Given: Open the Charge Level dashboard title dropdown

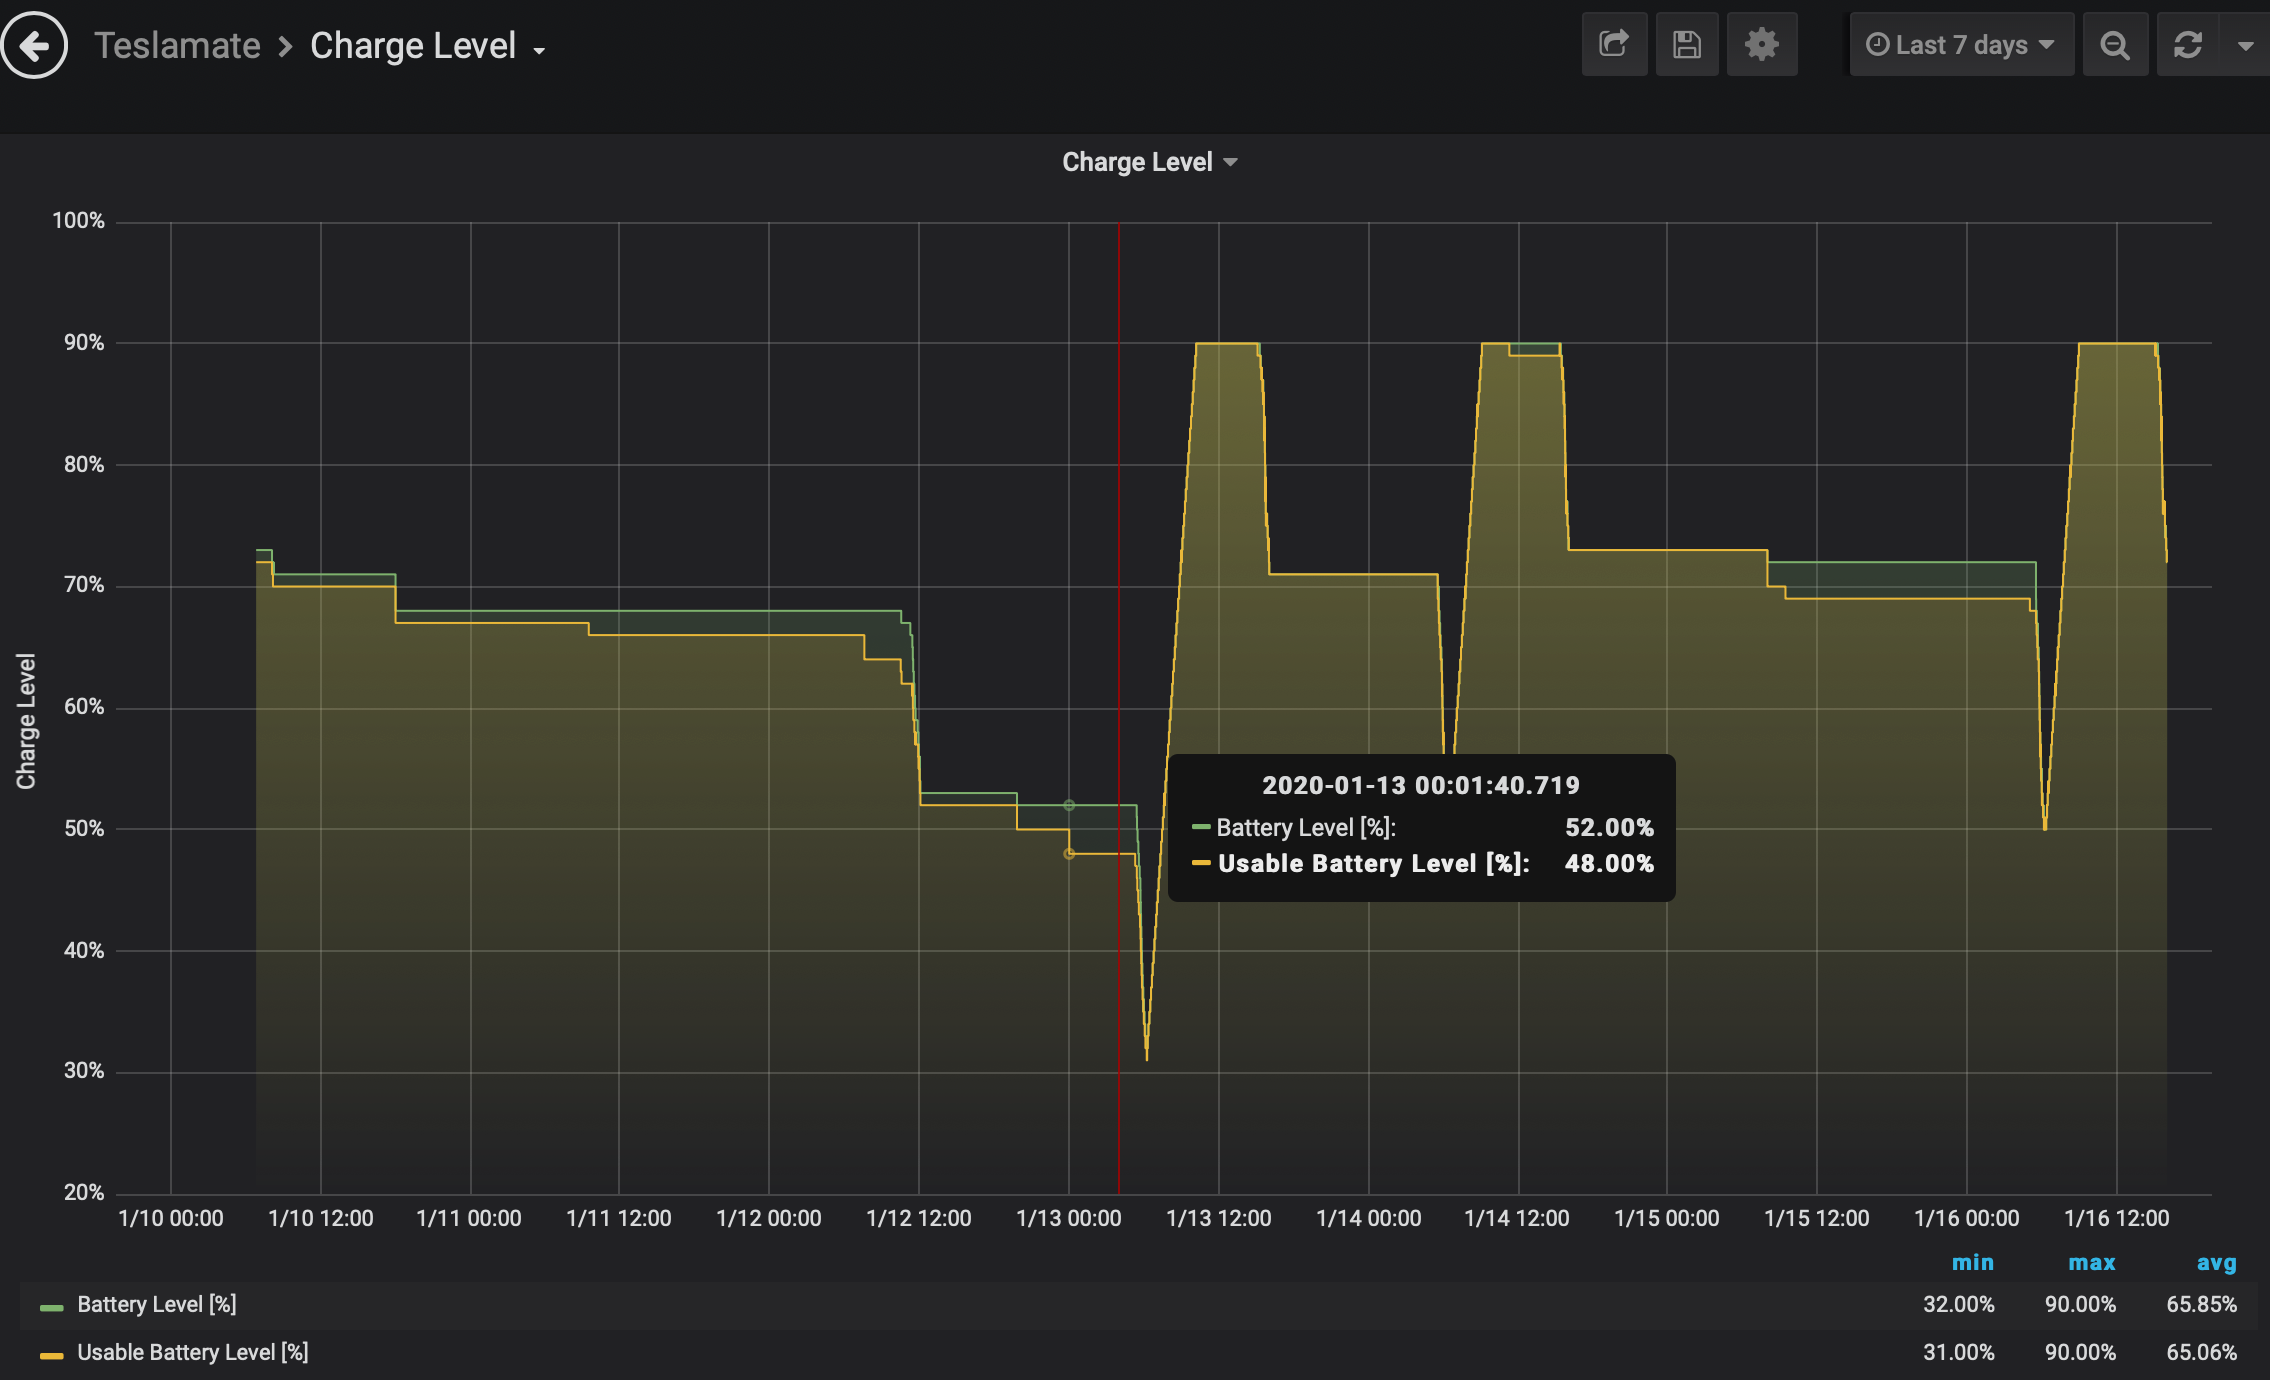Looking at the screenshot, I should point(428,46).
